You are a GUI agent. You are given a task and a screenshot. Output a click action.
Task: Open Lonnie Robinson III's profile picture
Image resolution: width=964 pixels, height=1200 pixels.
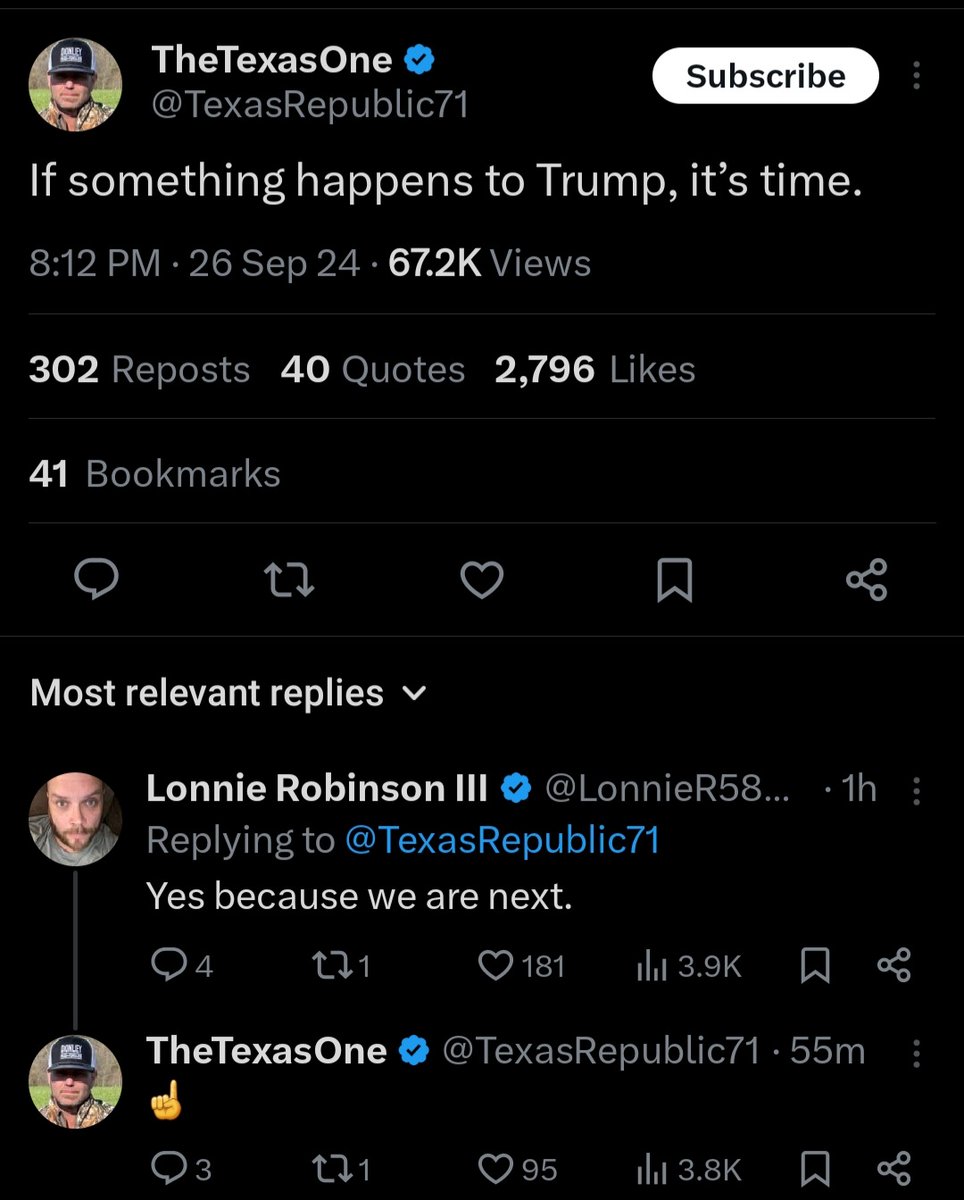(x=75, y=818)
